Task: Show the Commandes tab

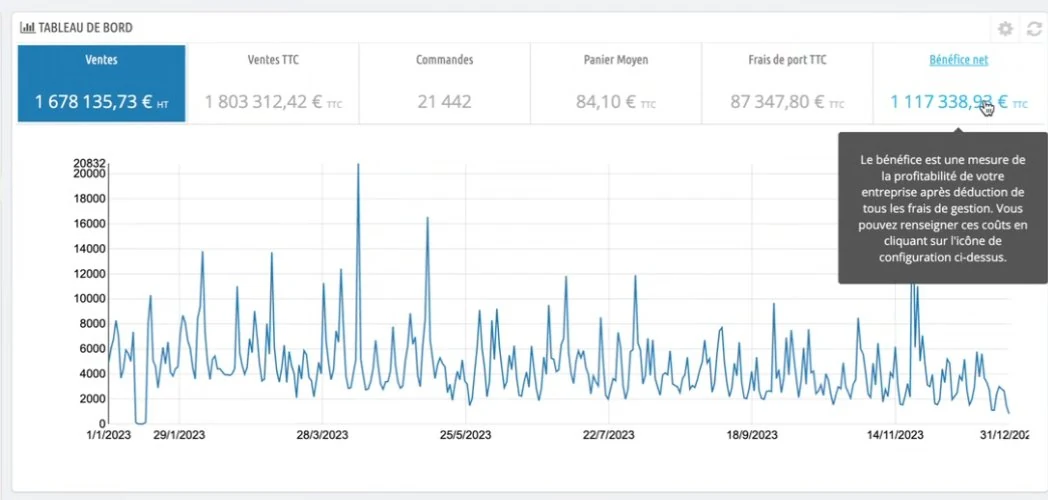Action: click(x=444, y=84)
